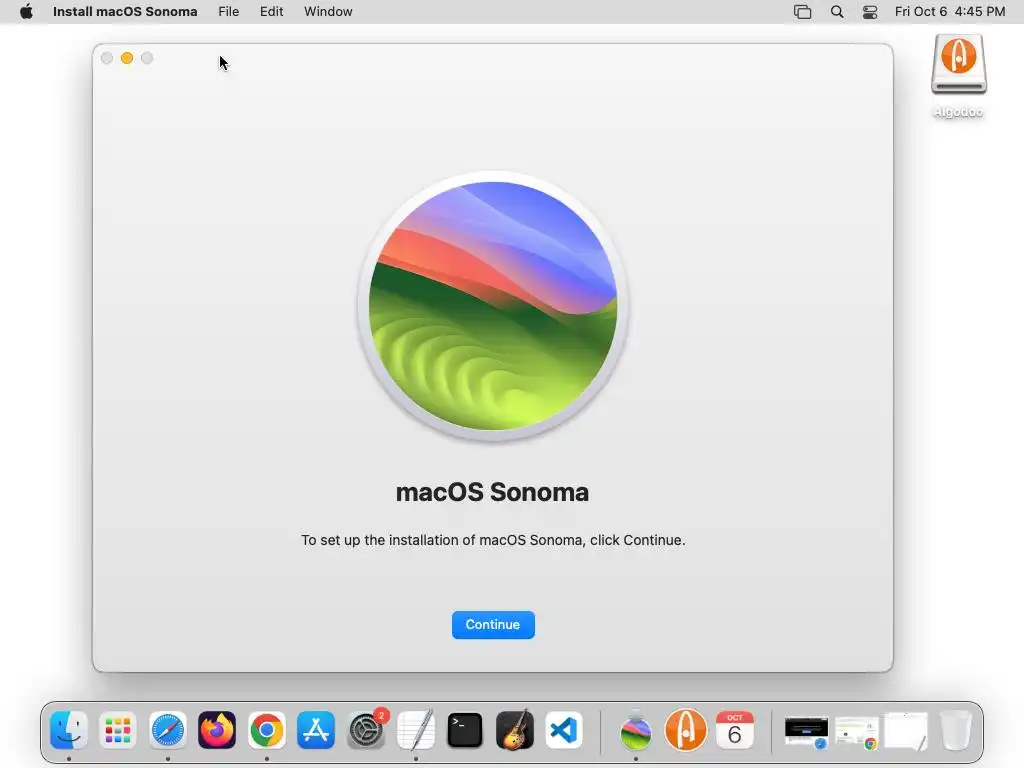Open Calendar from the Dock
The height and width of the screenshot is (768, 1024).
click(735, 730)
